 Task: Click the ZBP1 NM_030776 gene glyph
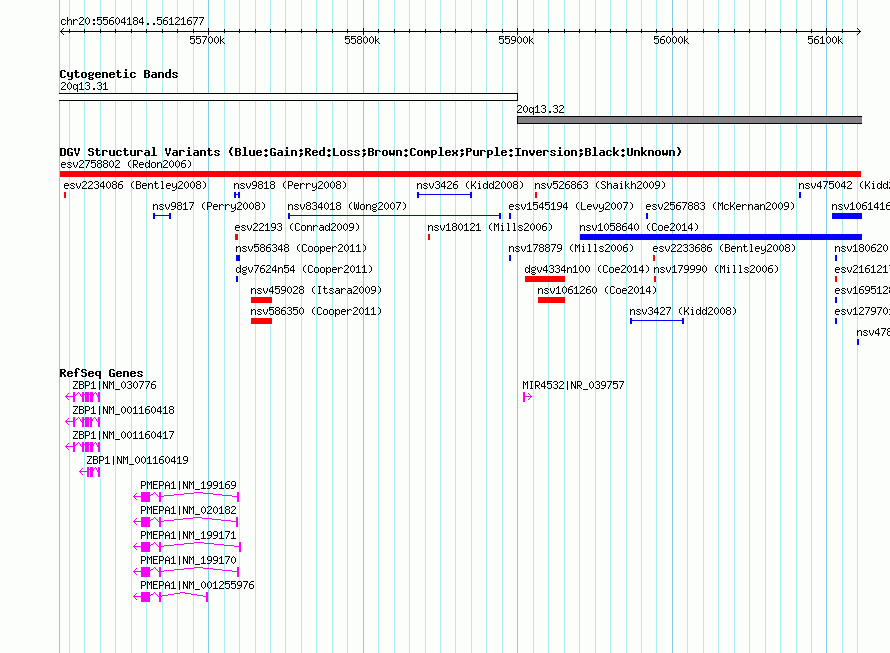(x=83, y=397)
